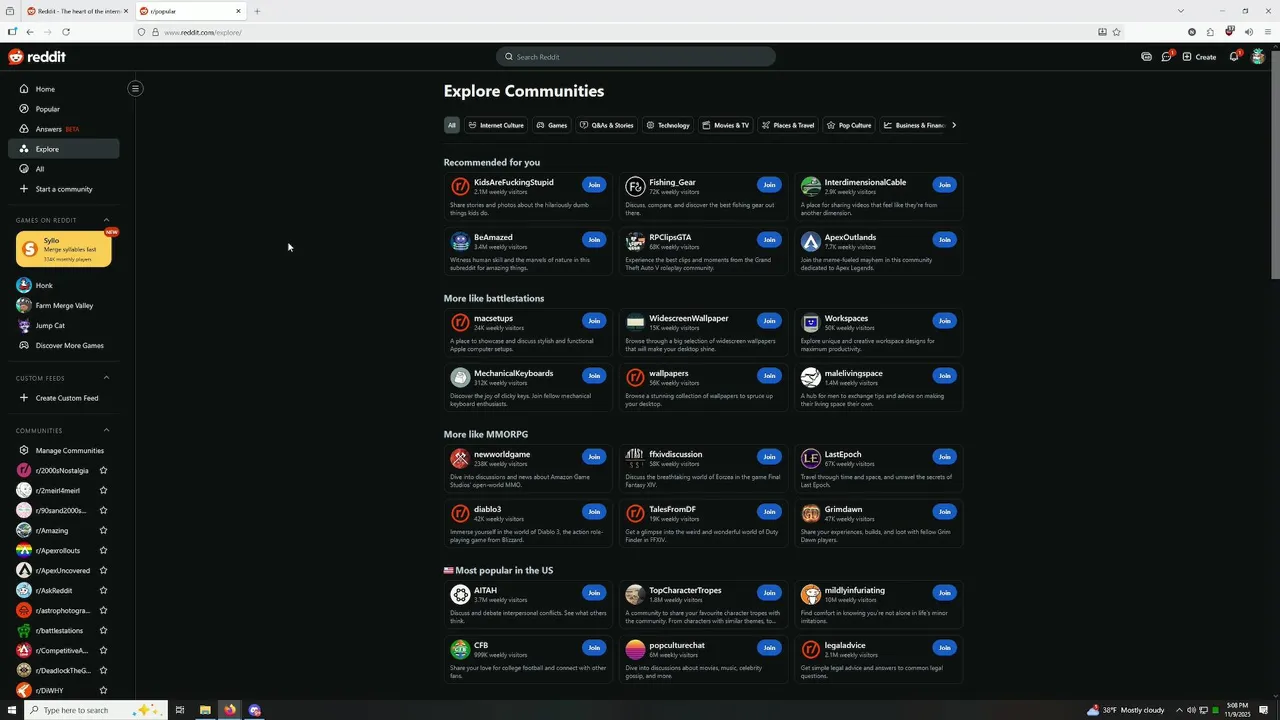
Task: Open the Jump Cat game icon
Action: (x=24, y=325)
